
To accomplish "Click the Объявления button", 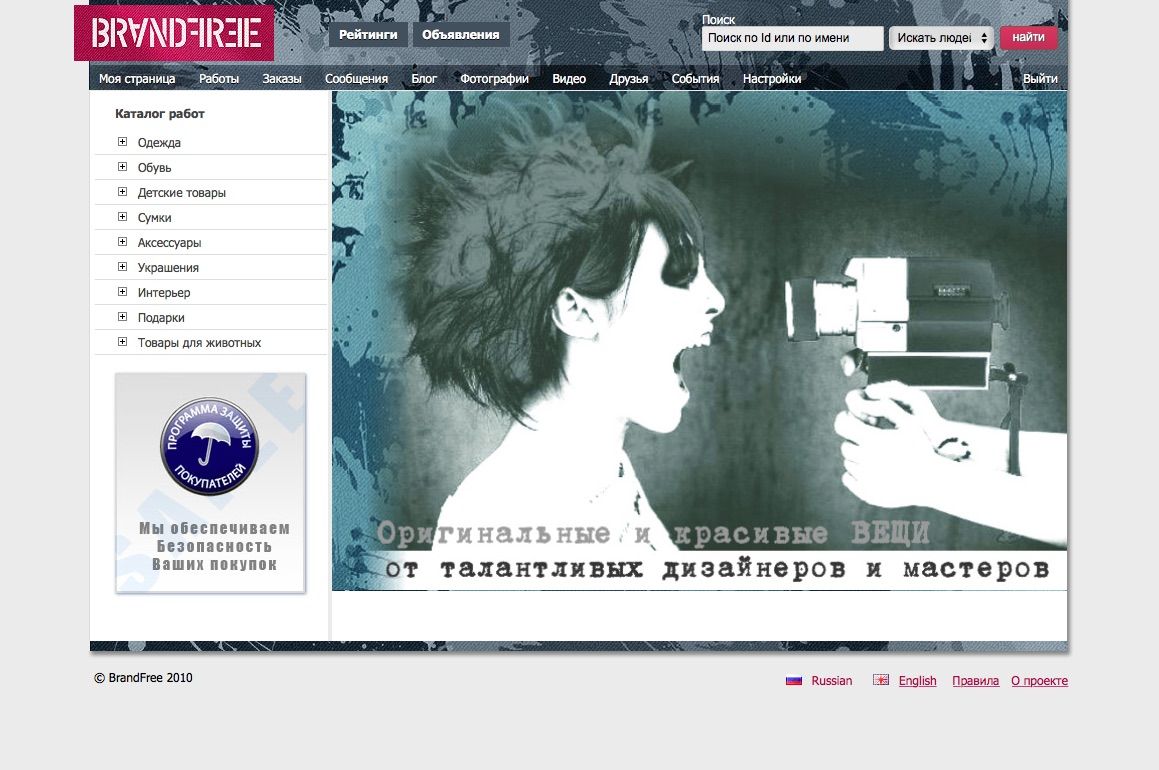I will (x=460, y=35).
